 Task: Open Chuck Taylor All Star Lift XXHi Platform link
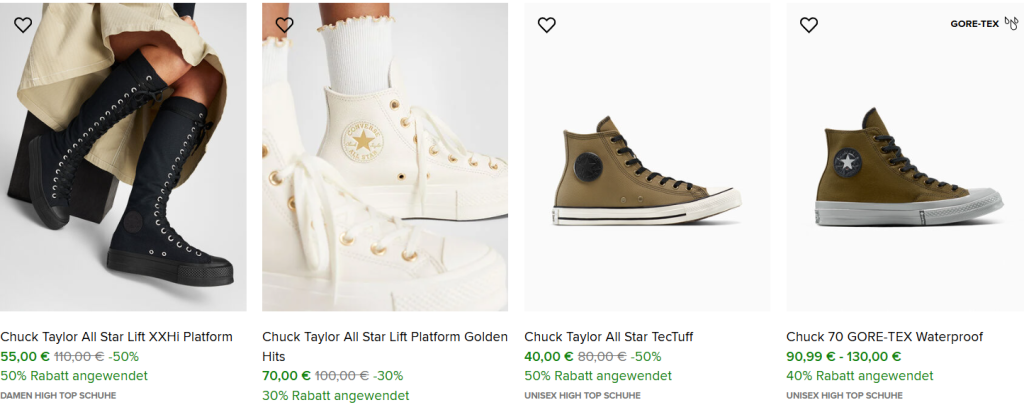click(x=116, y=337)
